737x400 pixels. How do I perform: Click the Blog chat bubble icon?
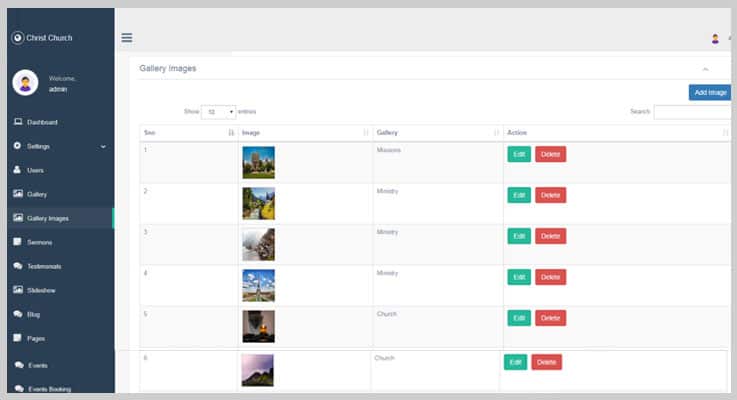(x=18, y=314)
